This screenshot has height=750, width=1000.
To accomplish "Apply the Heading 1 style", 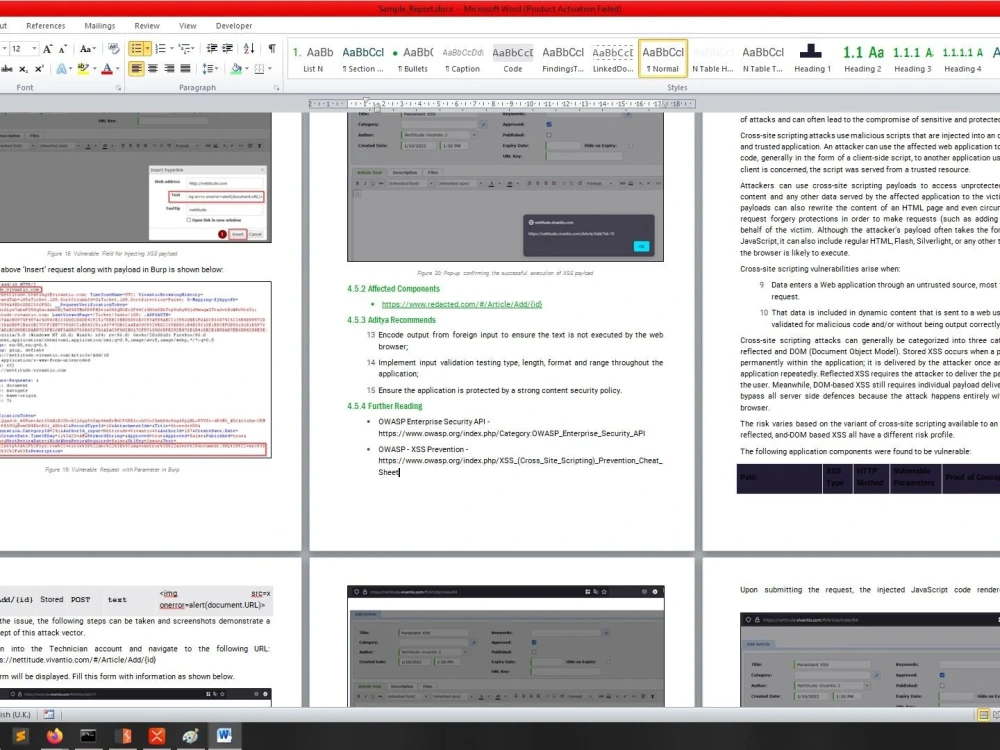I will 812,59.
